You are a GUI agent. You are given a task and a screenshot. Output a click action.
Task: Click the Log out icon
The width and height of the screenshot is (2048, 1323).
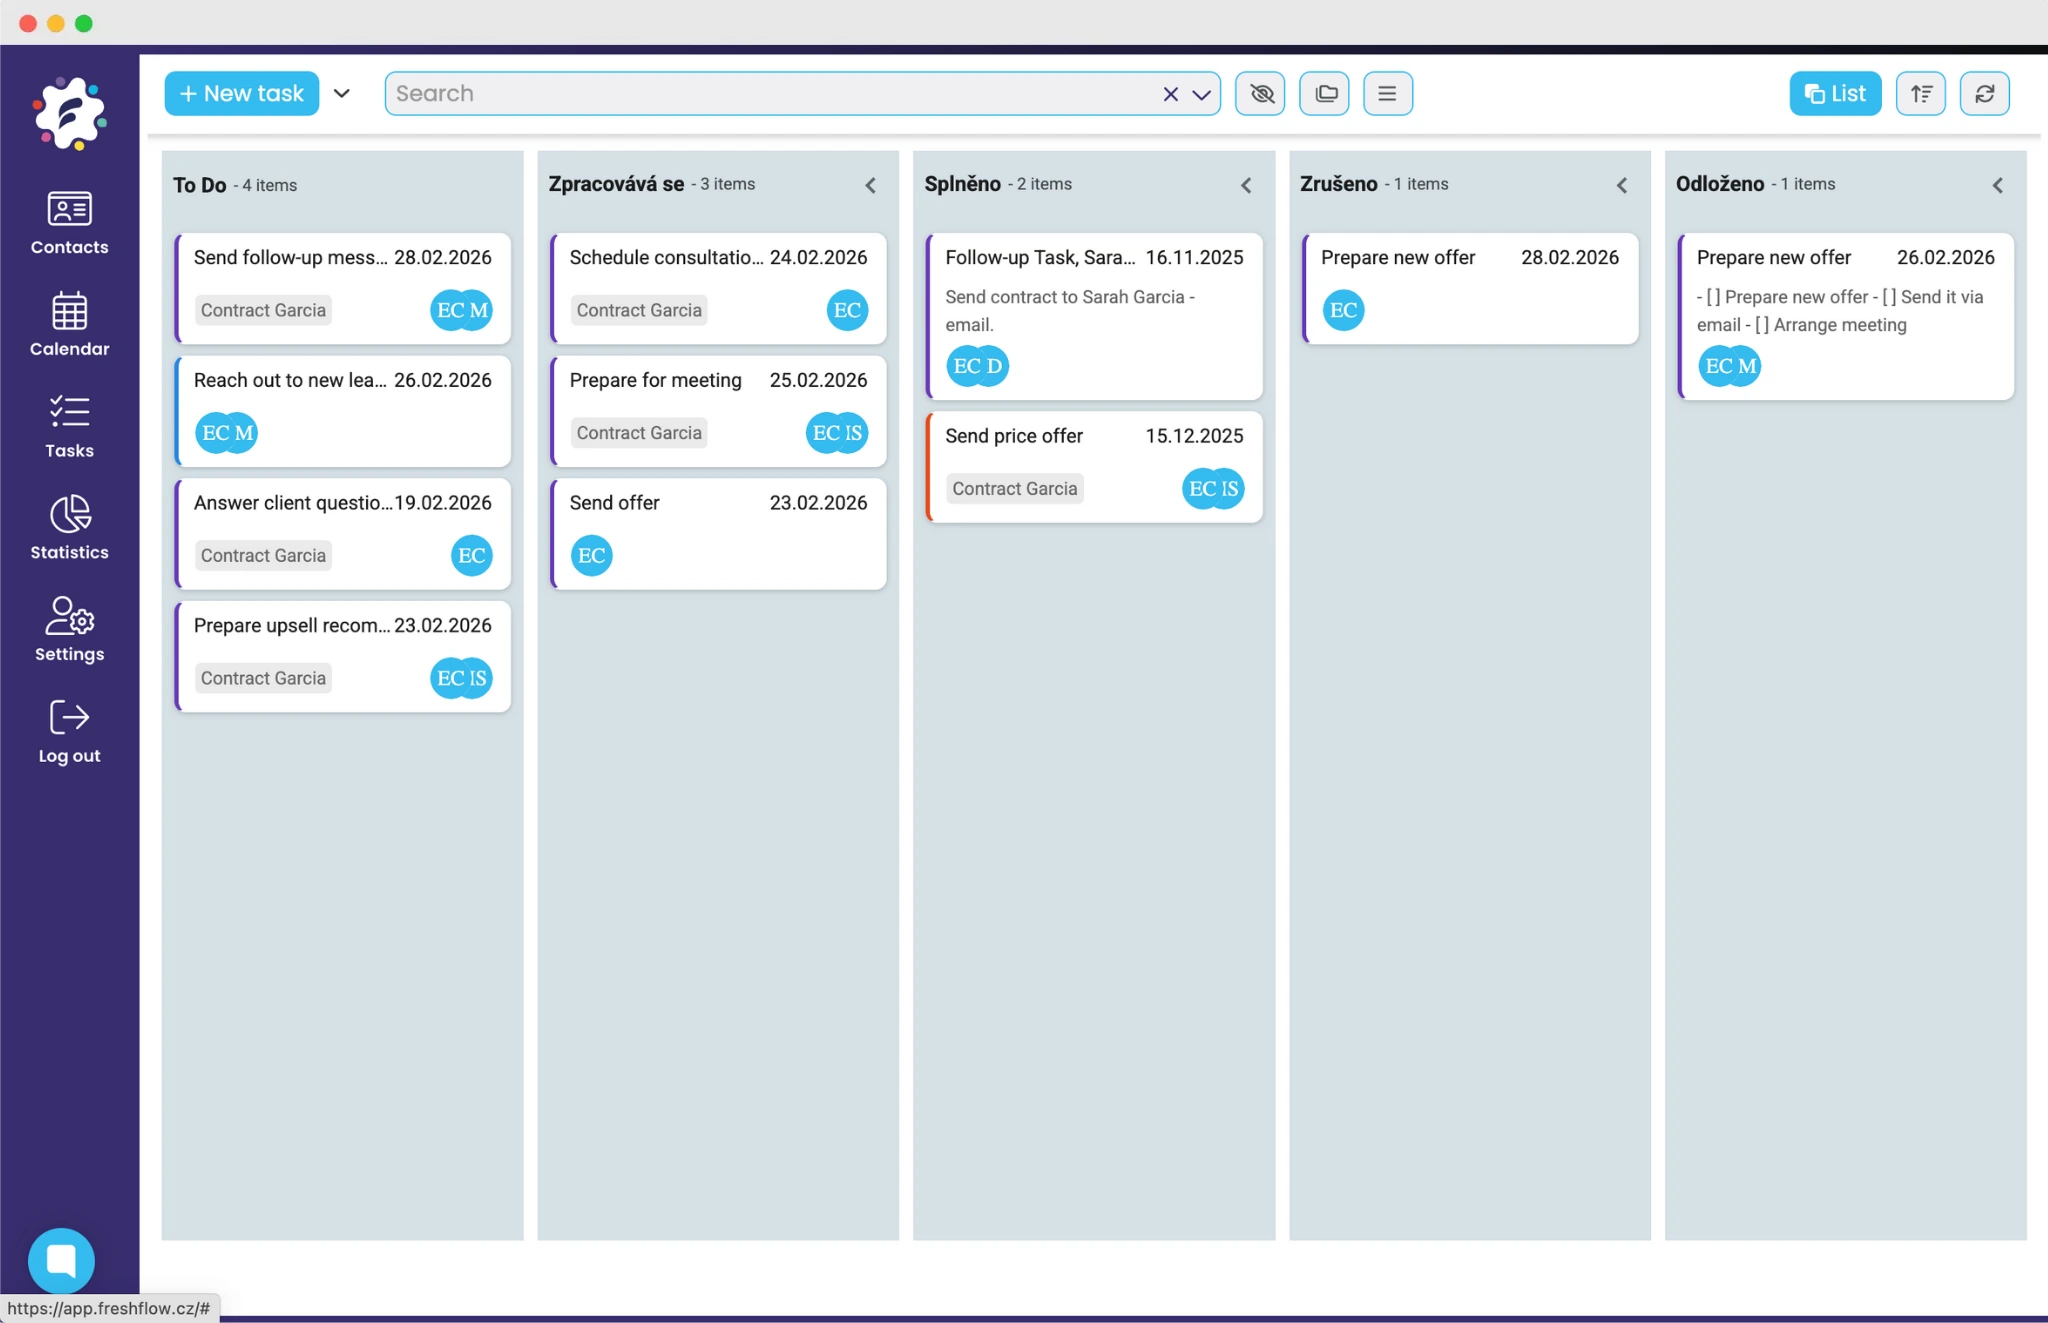click(69, 731)
